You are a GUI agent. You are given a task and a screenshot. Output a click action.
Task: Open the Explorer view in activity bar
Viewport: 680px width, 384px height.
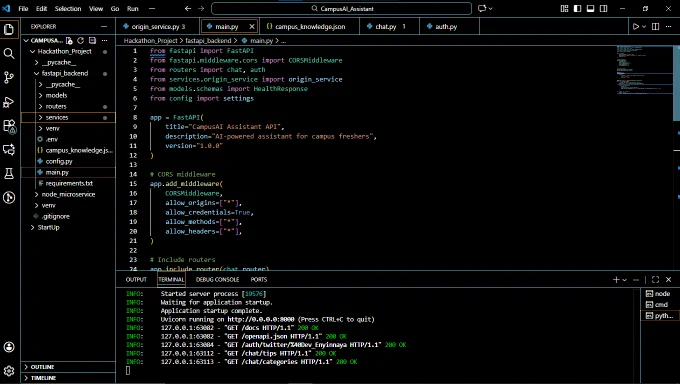pos(9,30)
